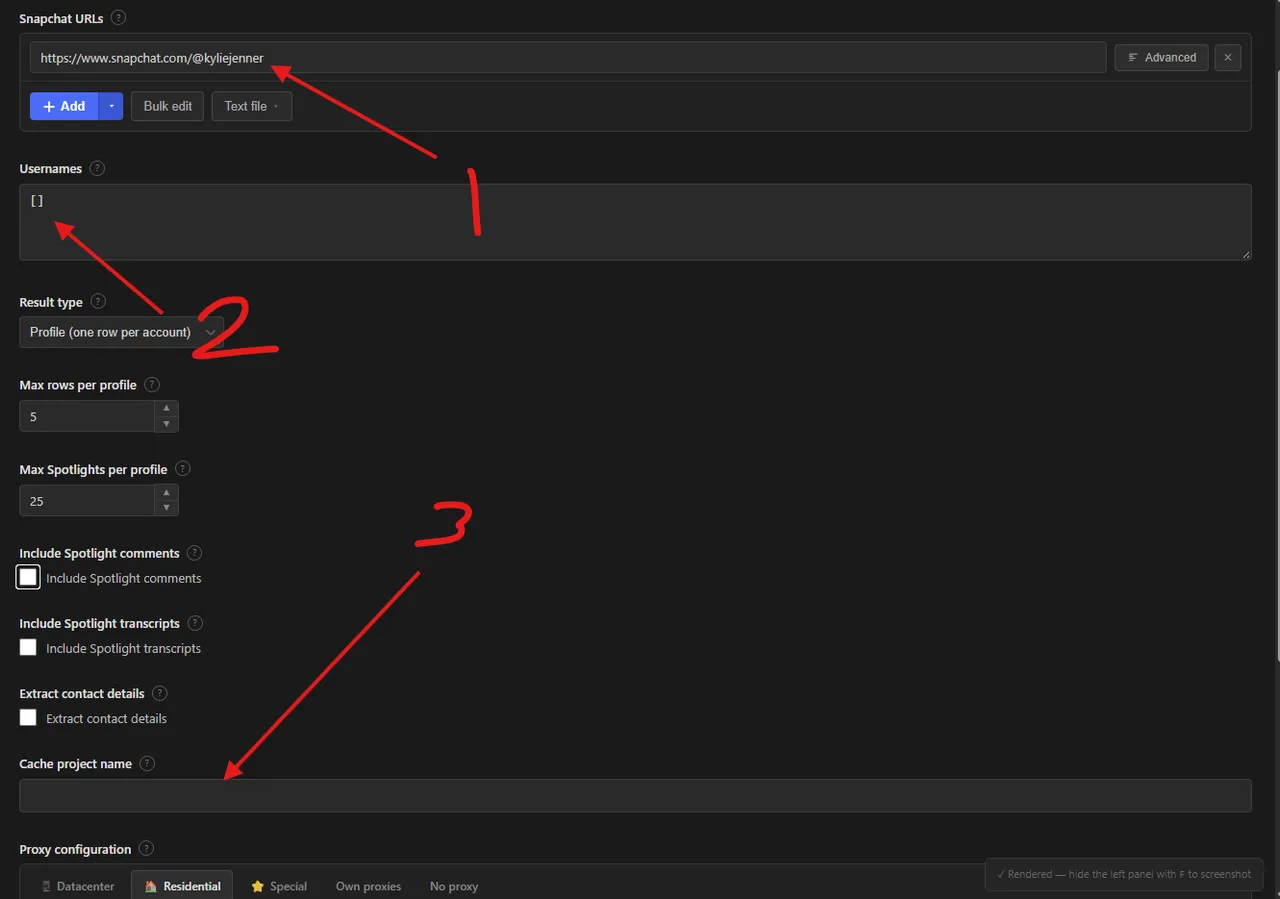The width and height of the screenshot is (1280, 899).
Task: Click the Advanced button for the URL
Action: click(x=1162, y=57)
